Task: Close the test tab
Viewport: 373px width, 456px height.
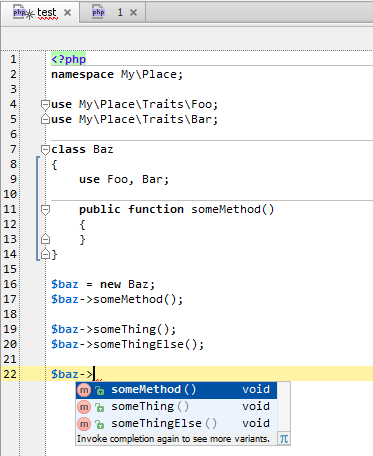Action: click(x=67, y=13)
